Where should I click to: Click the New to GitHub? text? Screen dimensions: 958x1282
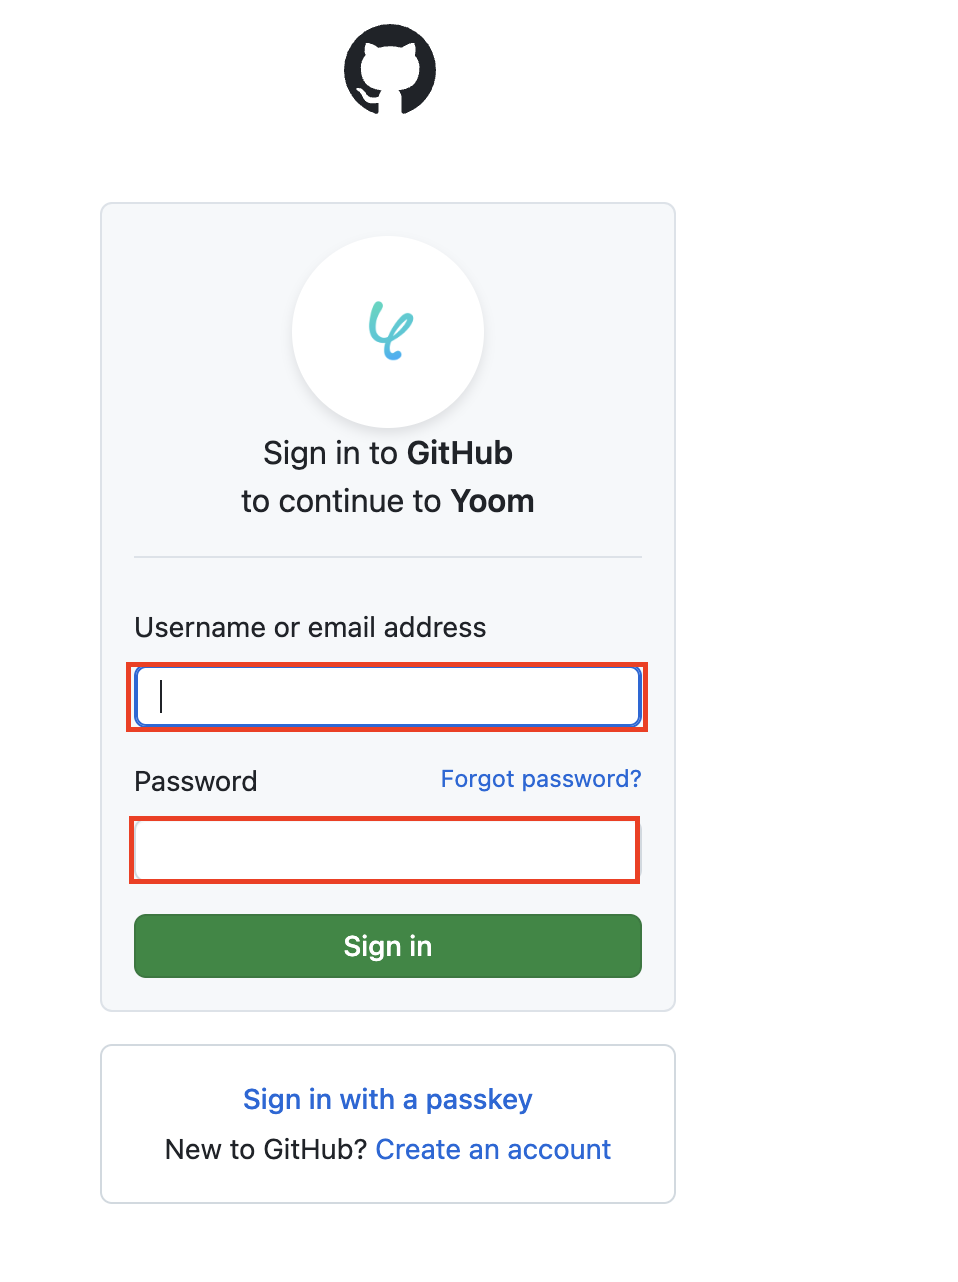[266, 1149]
